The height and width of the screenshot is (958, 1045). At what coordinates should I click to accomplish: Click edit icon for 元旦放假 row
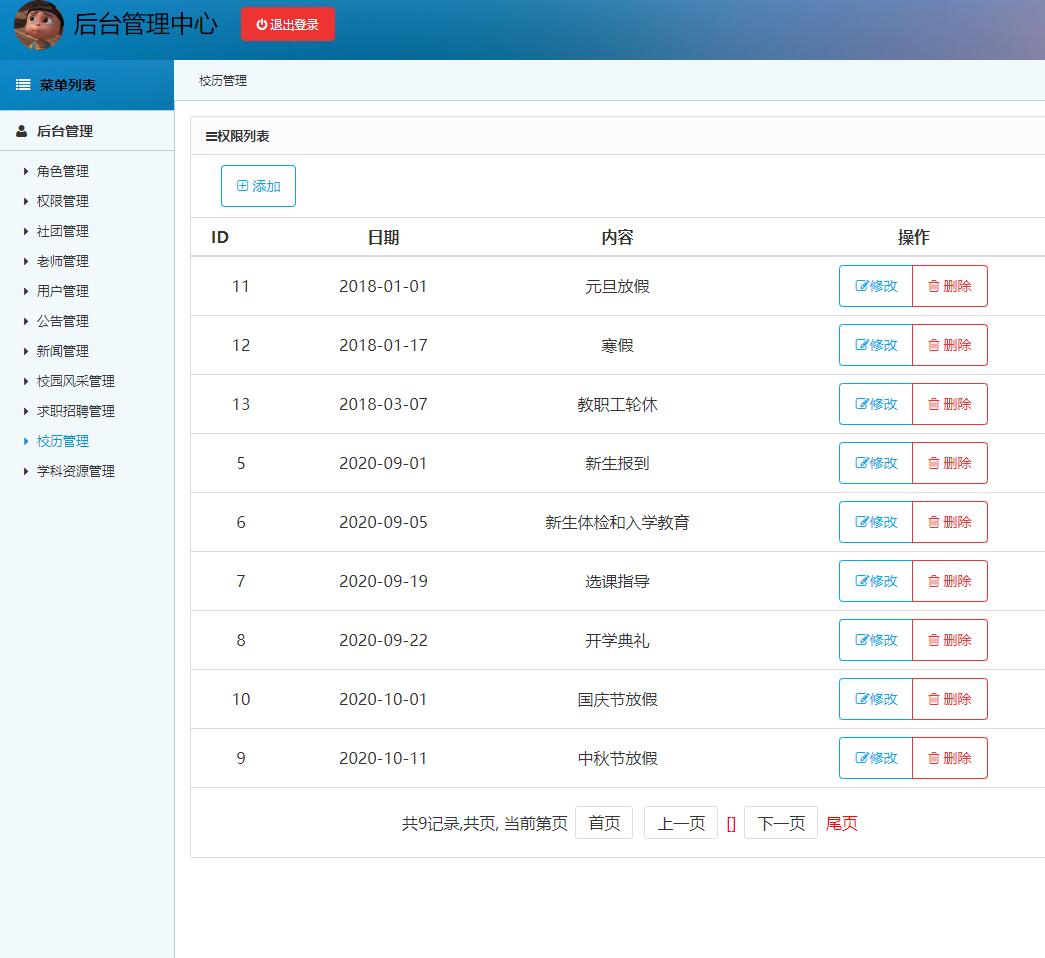click(862, 286)
